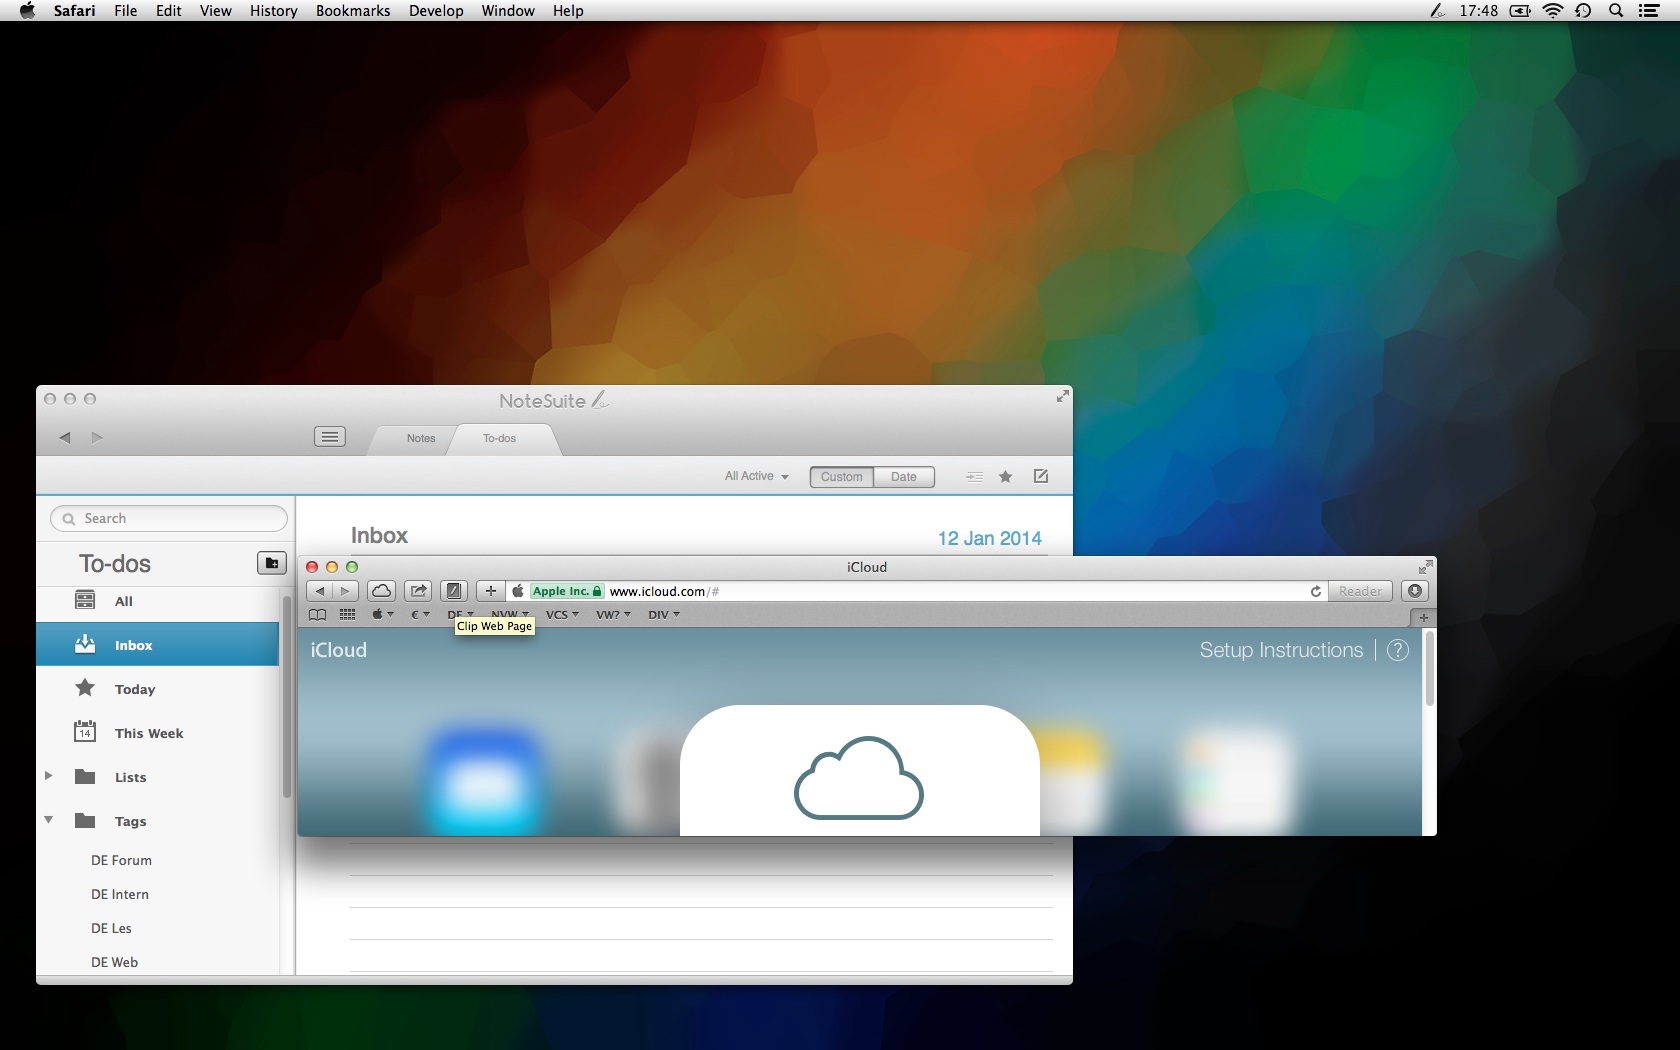The height and width of the screenshot is (1050, 1680).
Task: Click the Safari address bar URL
Action: pyautogui.click(x=664, y=591)
